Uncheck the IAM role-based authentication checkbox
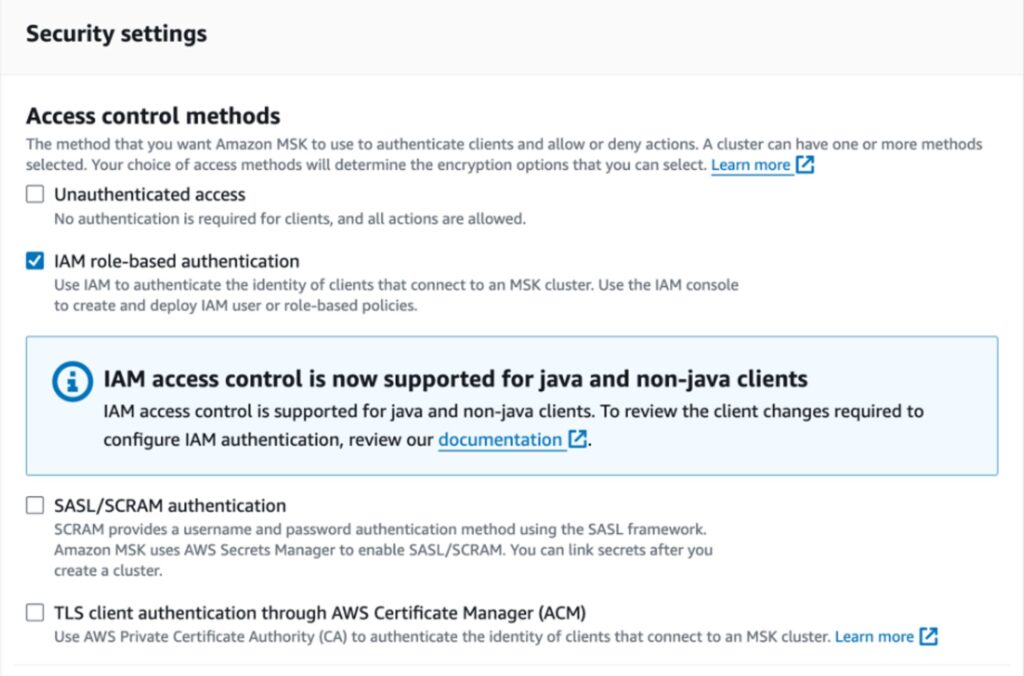Viewport: 1024px width, 676px height. [x=35, y=261]
